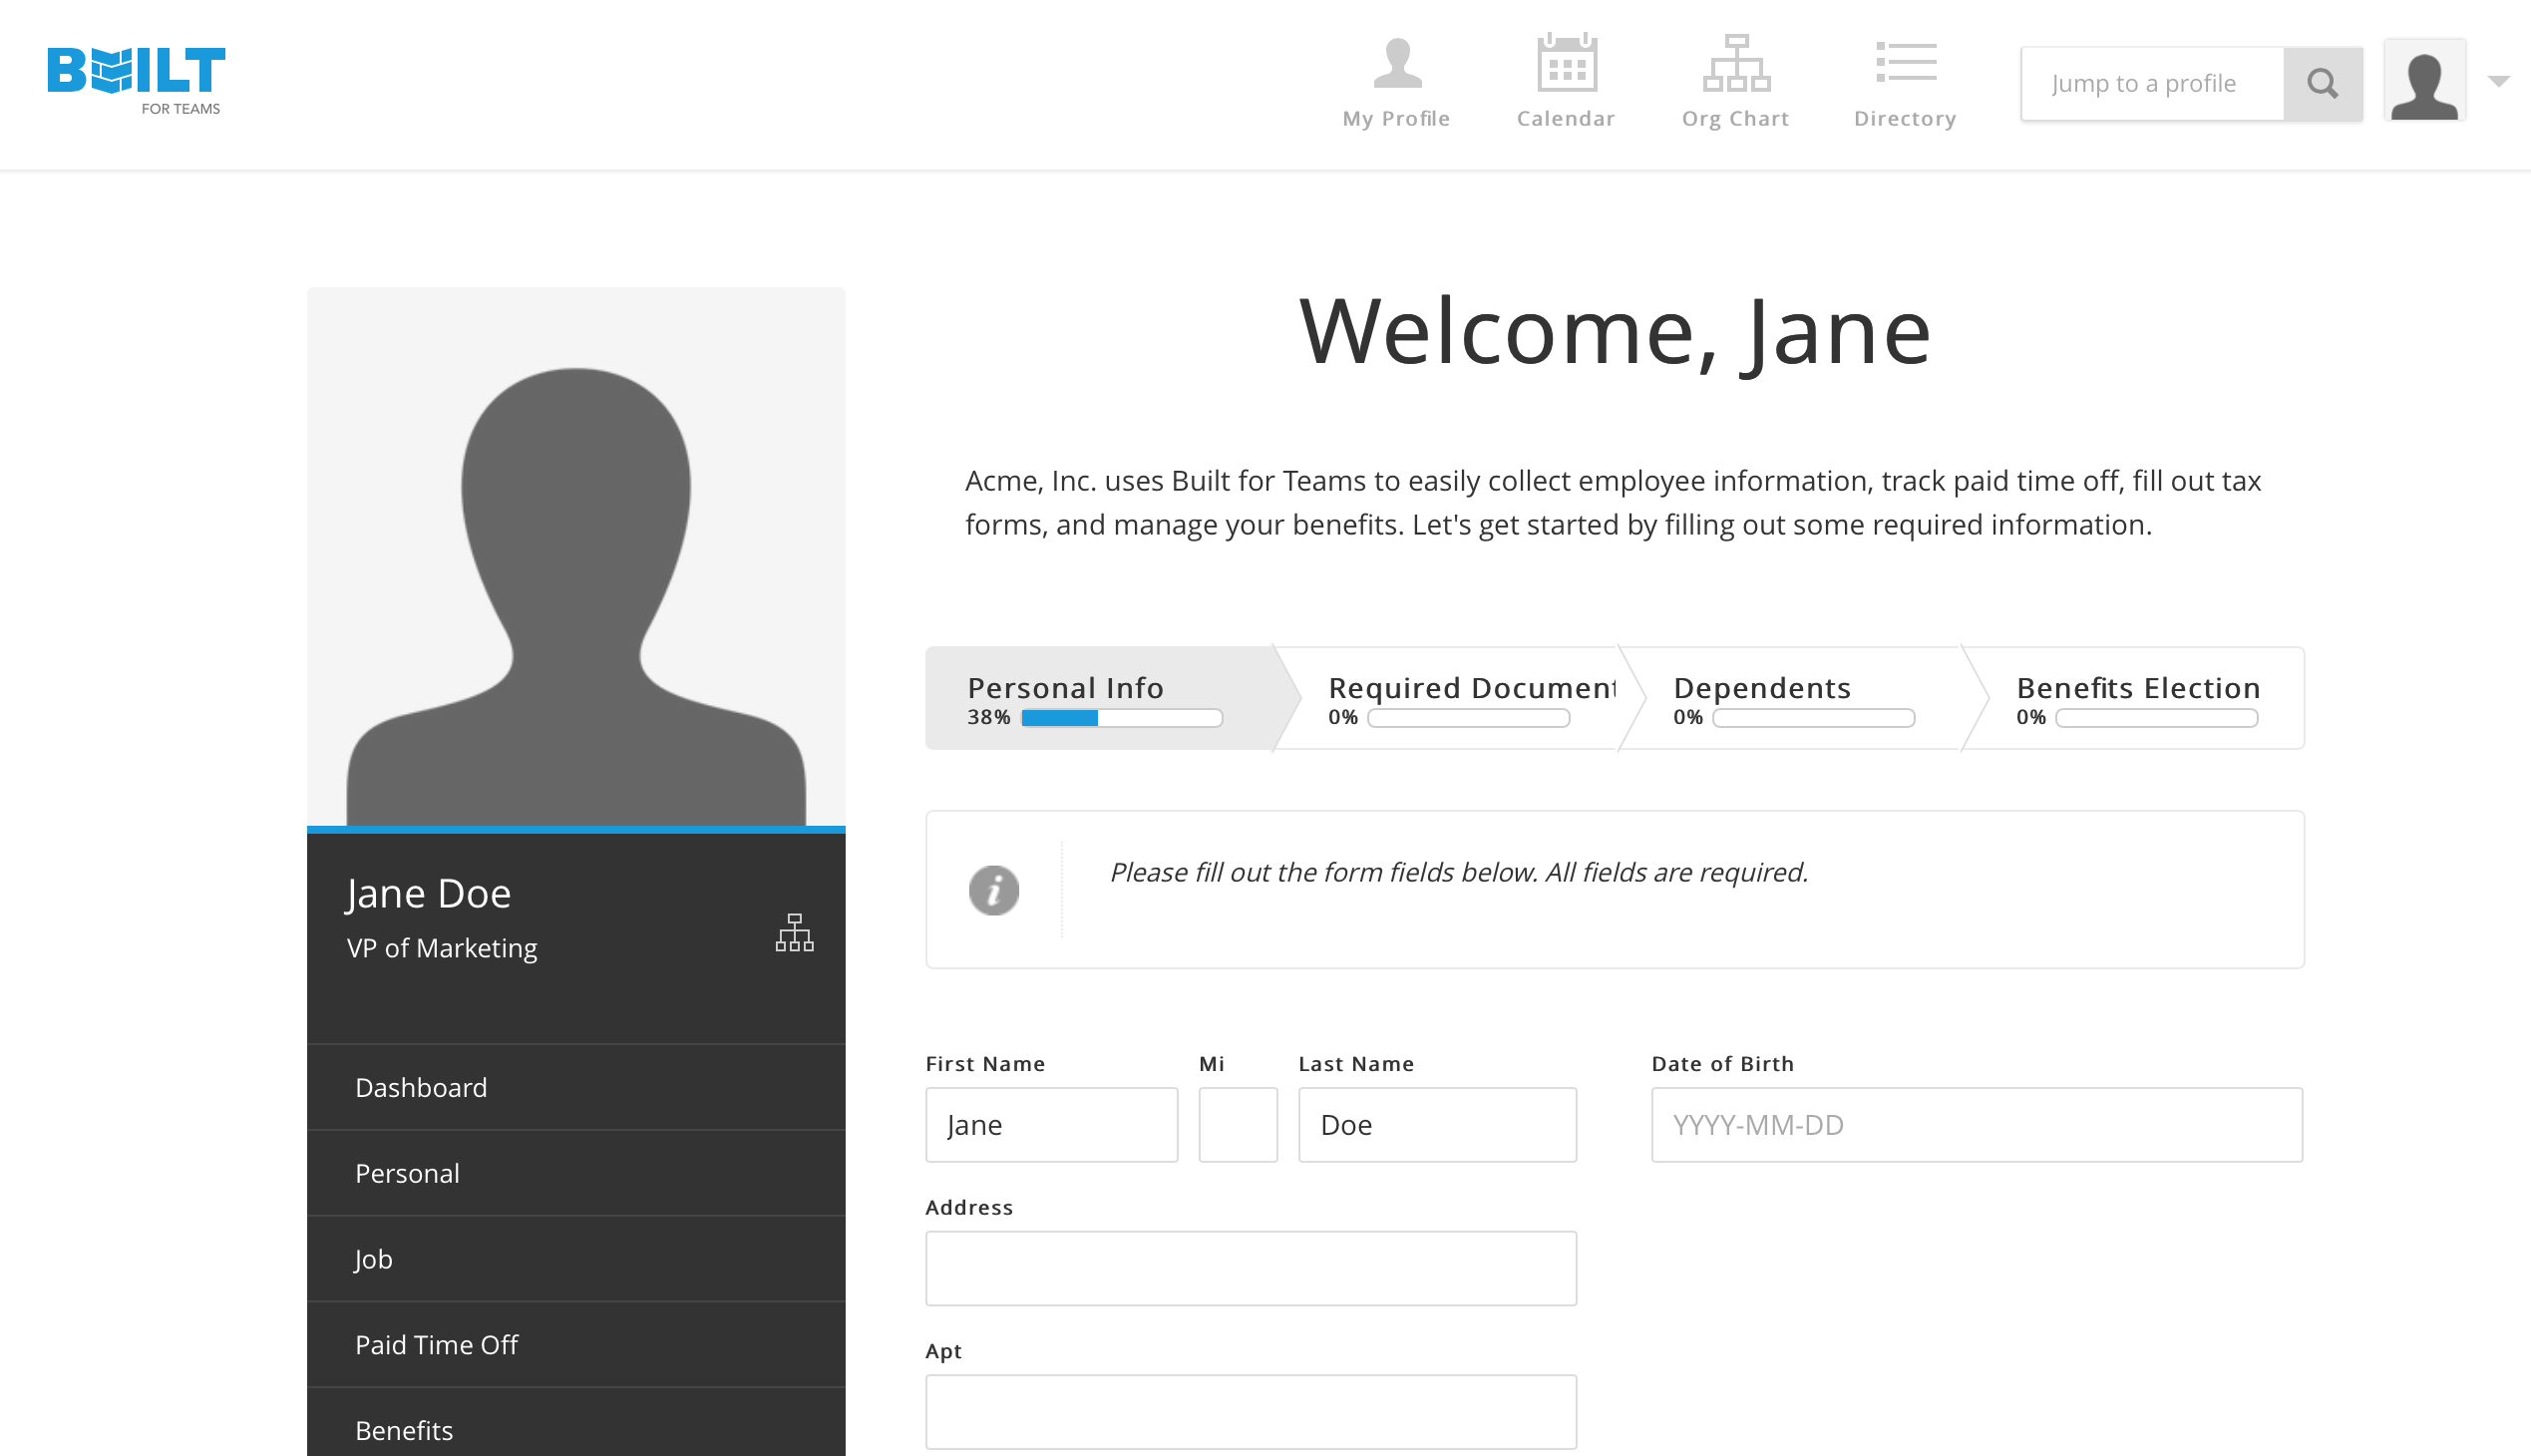Screen dimensions: 2531x1456
Task: Click the Personal Info progress bar
Action: (x=1121, y=718)
